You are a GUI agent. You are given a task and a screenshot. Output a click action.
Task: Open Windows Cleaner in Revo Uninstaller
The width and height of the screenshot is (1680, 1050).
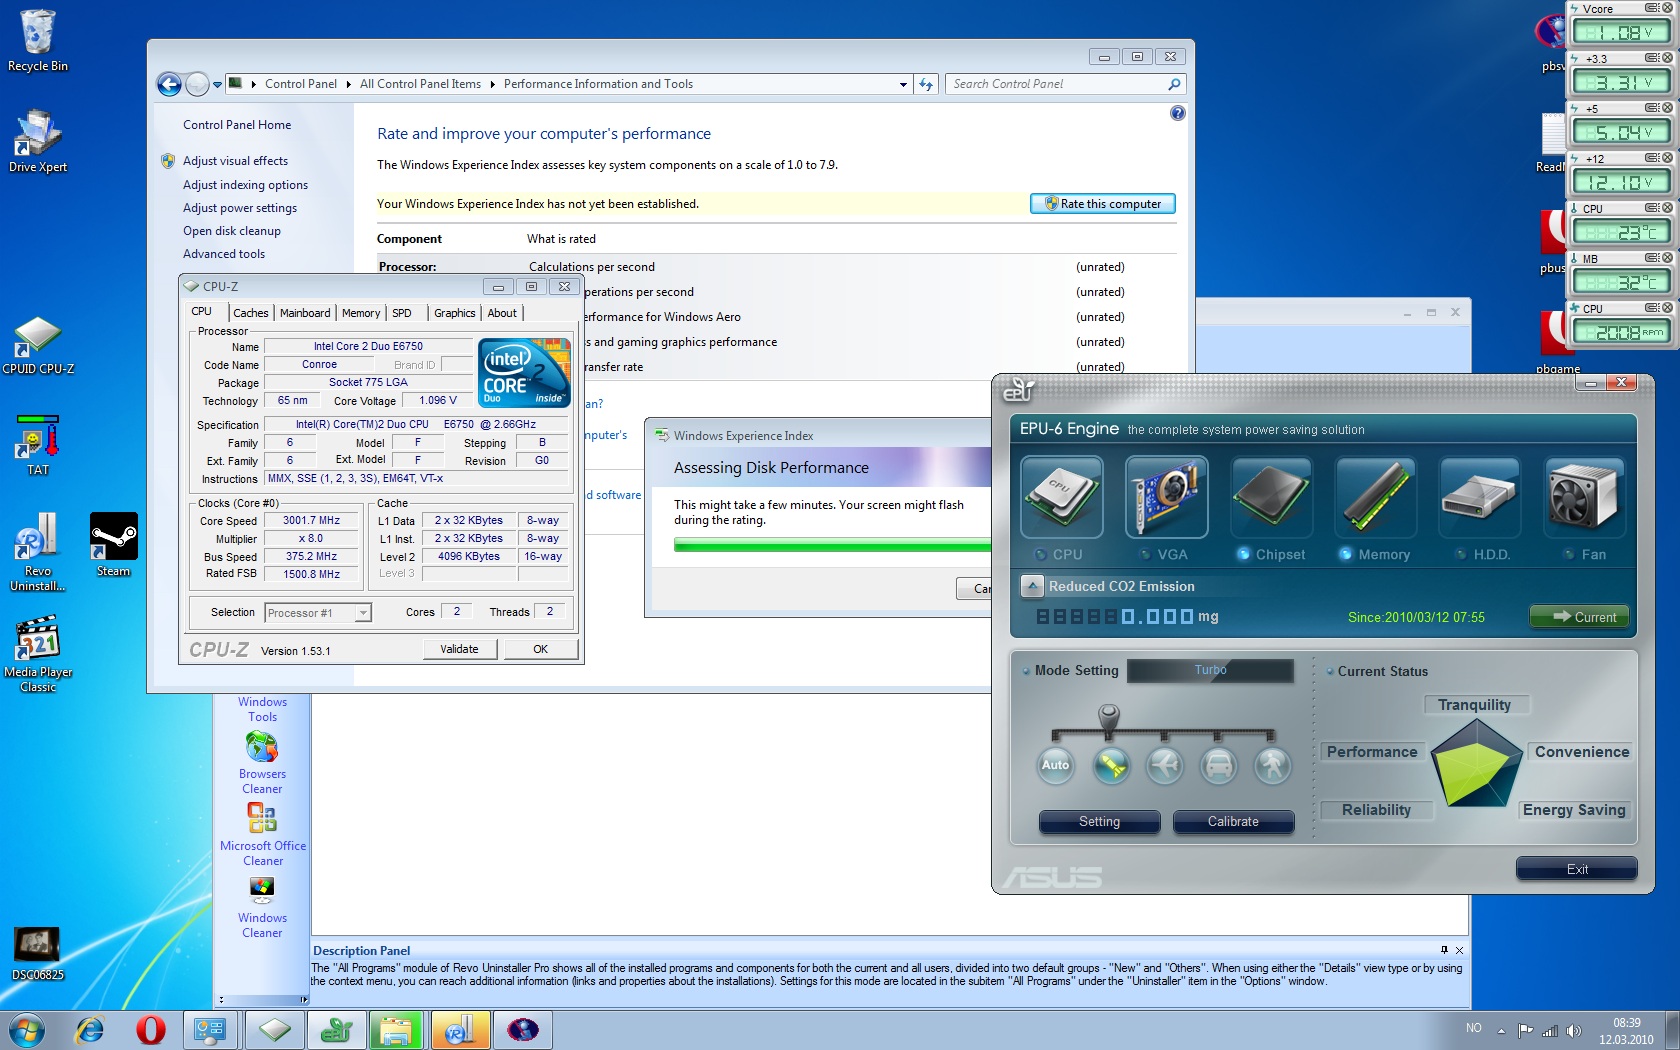coord(262,908)
